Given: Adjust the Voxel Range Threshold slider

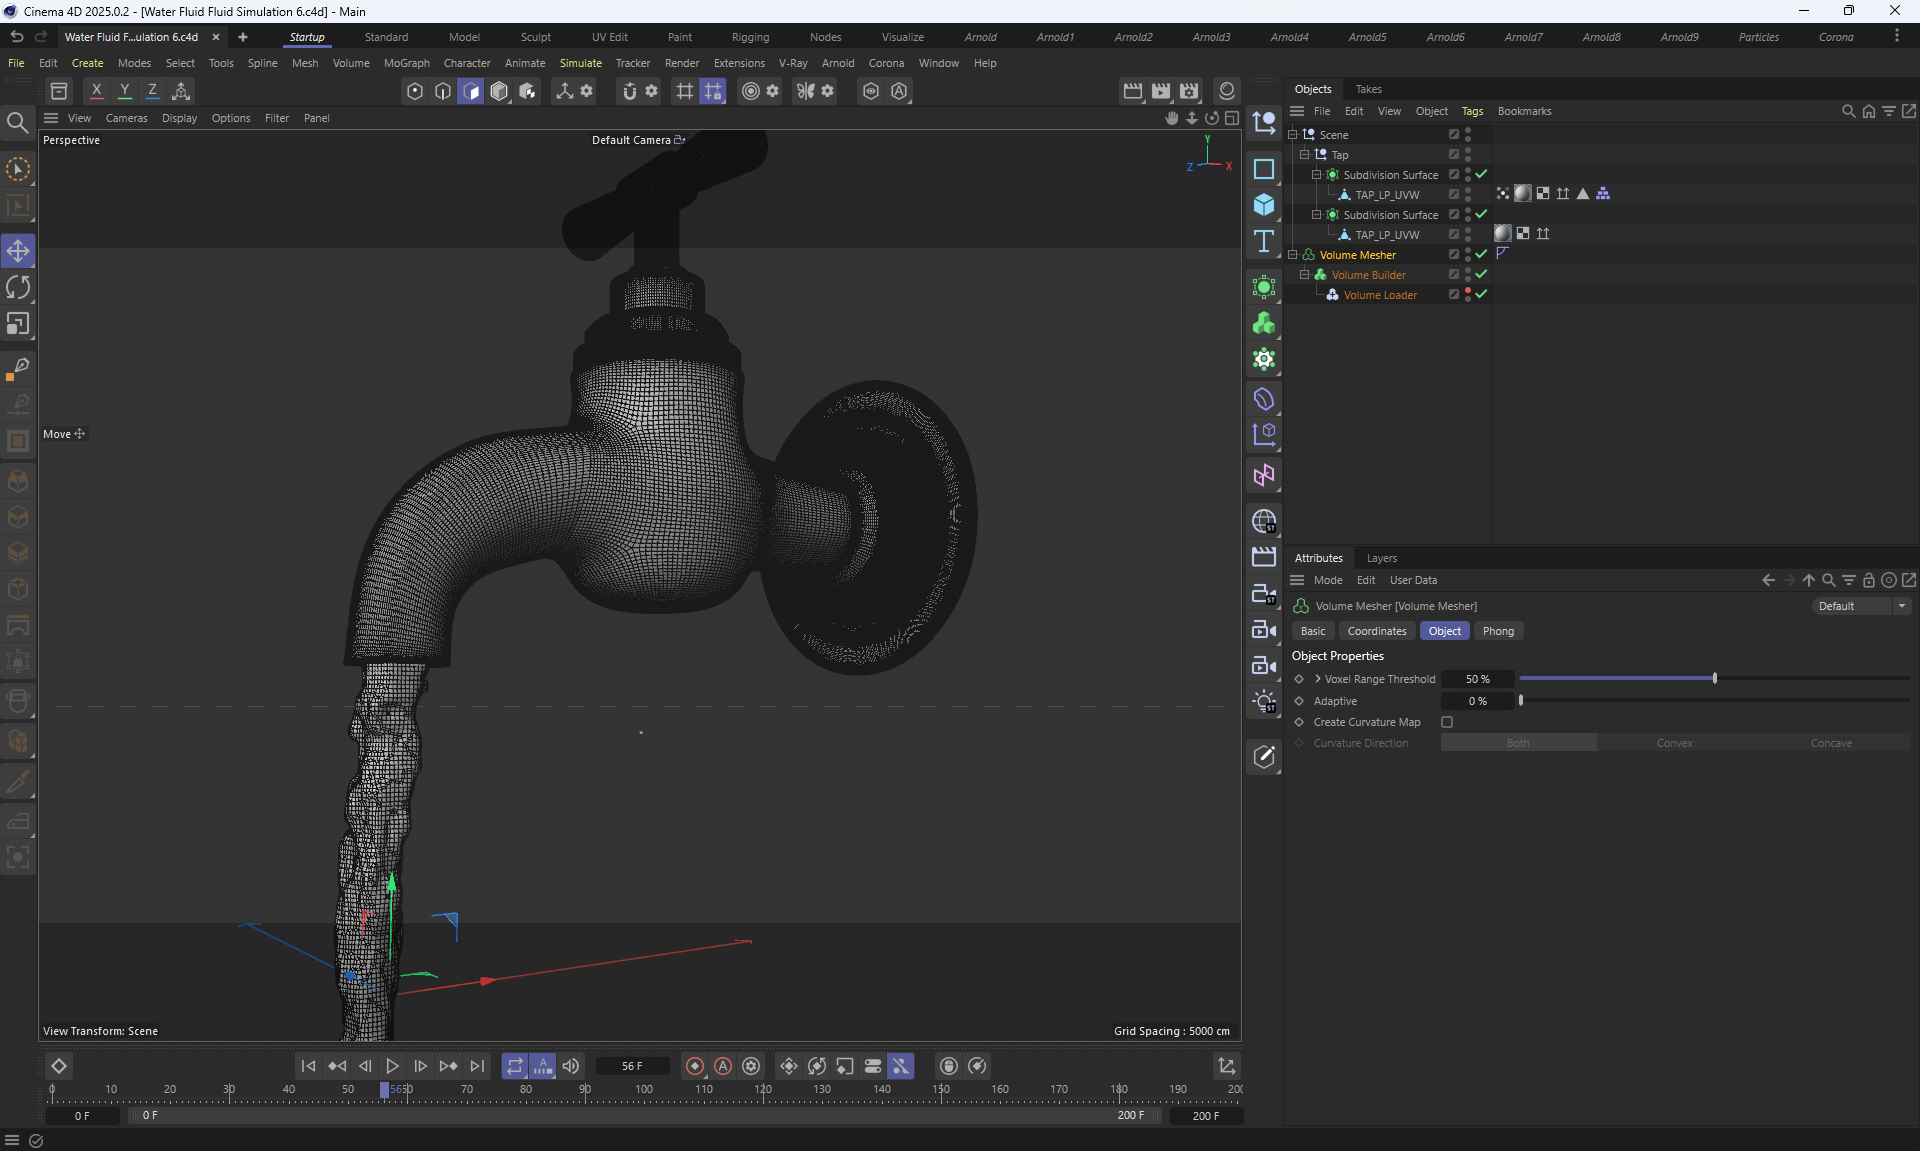Looking at the screenshot, I should tap(1714, 679).
